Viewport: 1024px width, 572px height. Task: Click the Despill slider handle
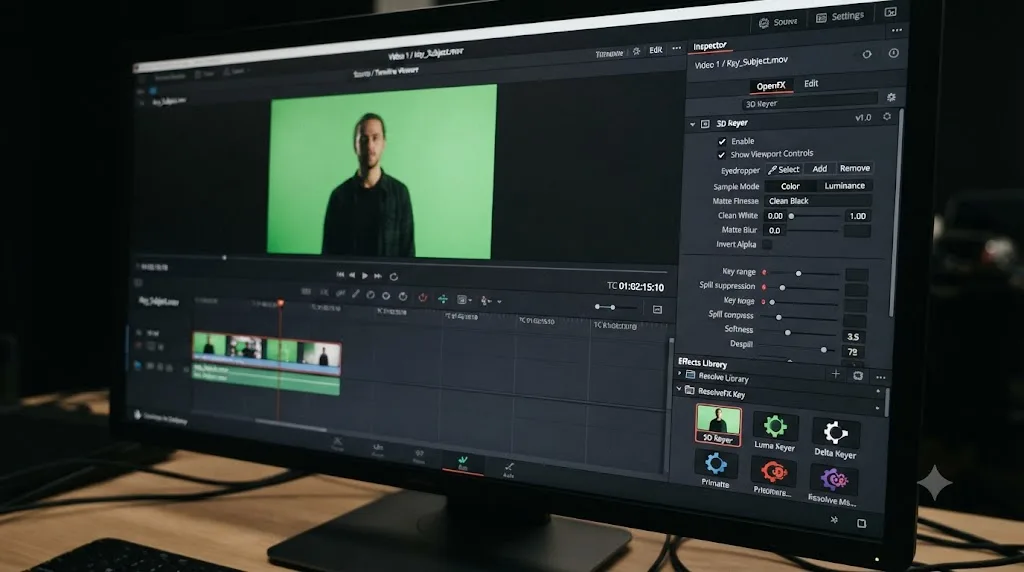824,350
